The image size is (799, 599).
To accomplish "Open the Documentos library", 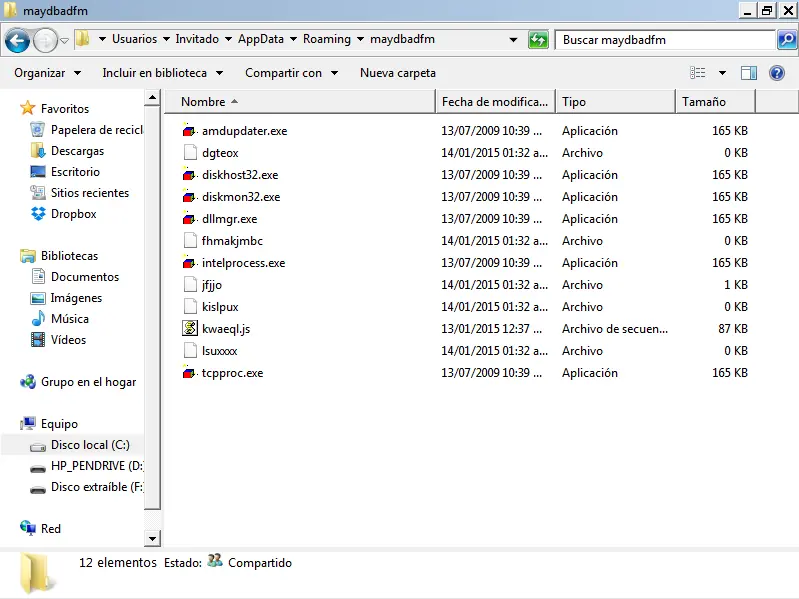I will pos(85,277).
